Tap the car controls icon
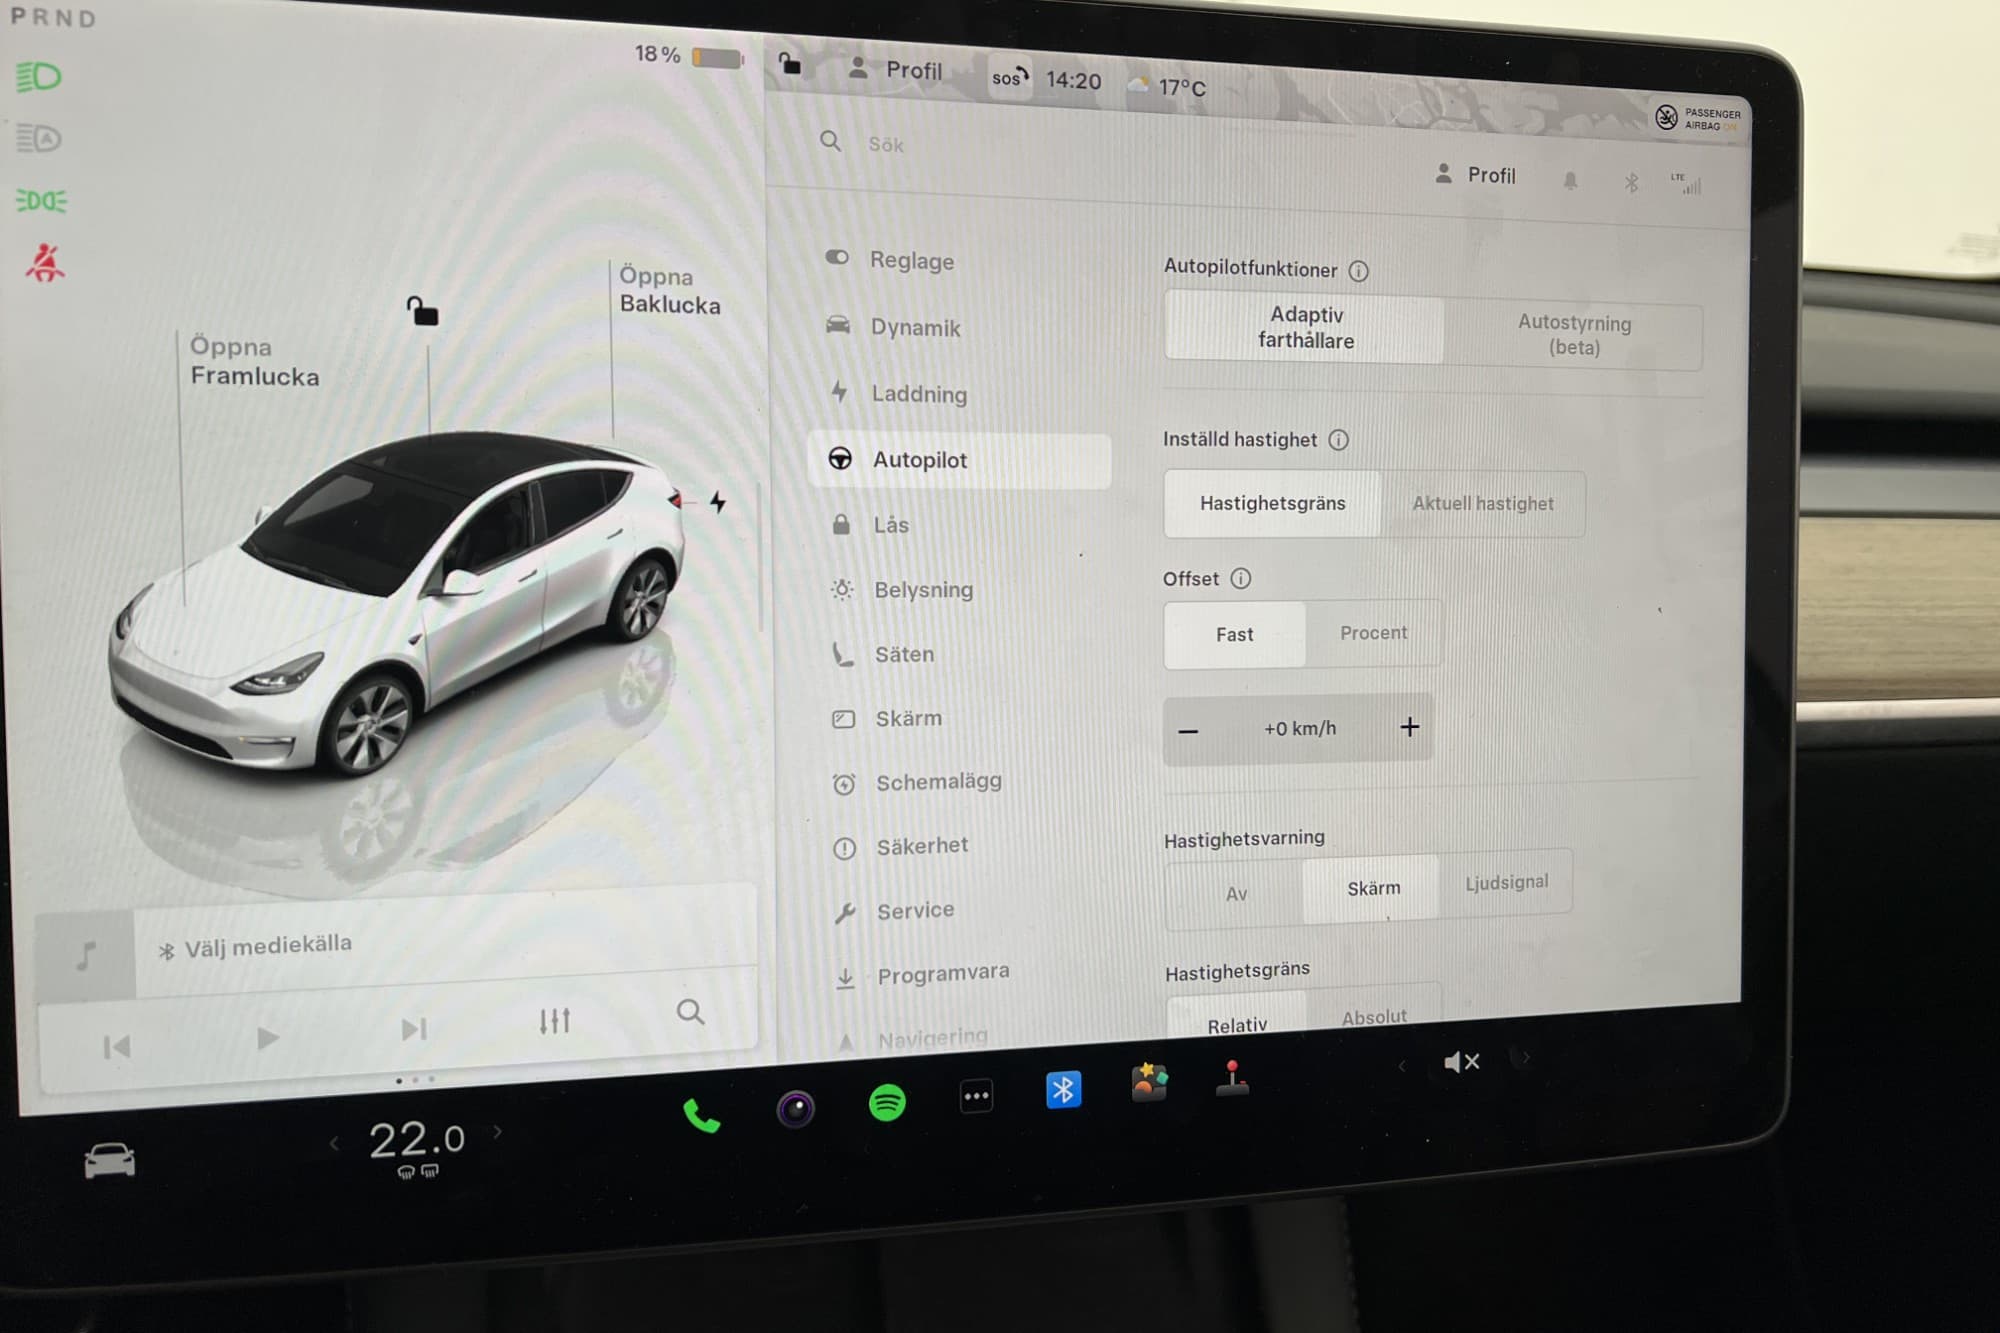Screen dimensions: 2000x1333 click(109, 1160)
